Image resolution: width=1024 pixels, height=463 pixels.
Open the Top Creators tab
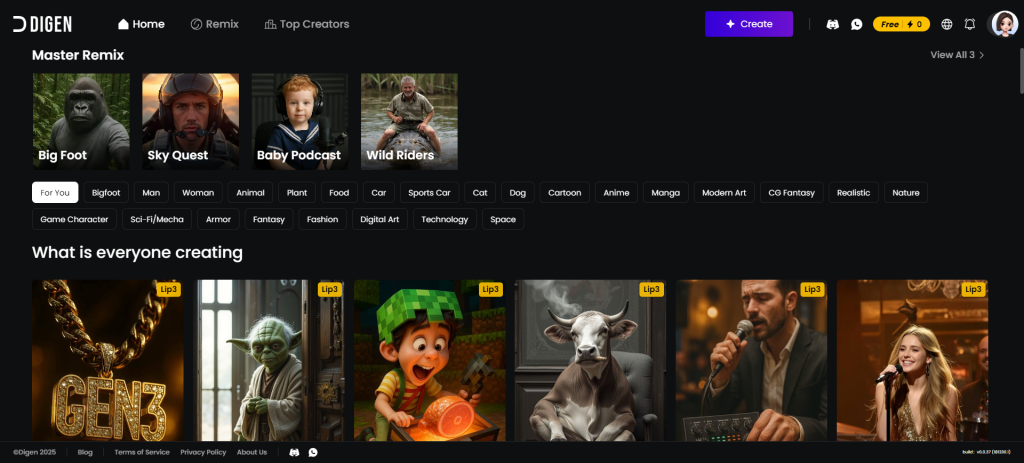pyautogui.click(x=307, y=24)
